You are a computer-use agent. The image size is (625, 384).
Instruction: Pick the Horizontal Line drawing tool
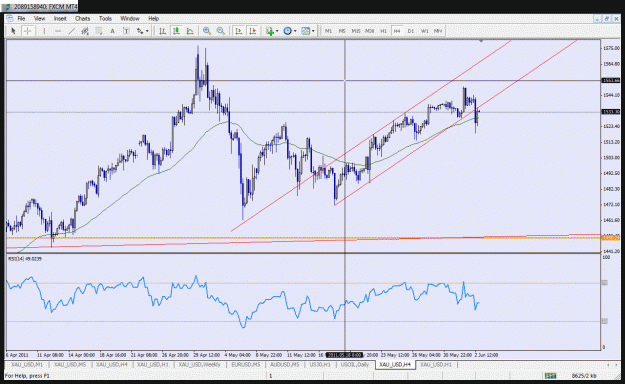click(58, 31)
